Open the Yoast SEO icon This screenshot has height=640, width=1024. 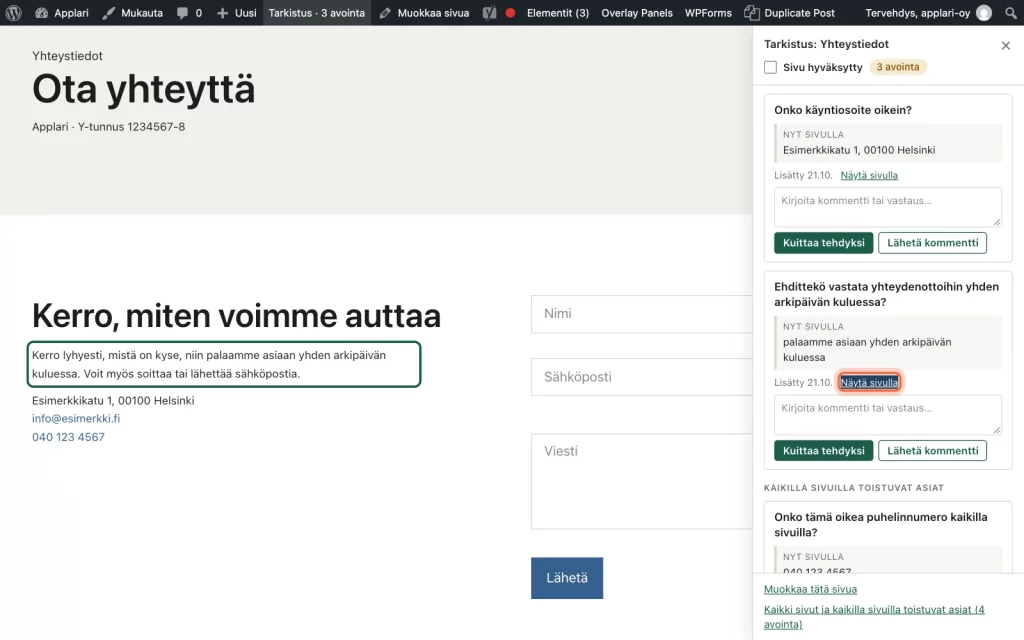489,12
